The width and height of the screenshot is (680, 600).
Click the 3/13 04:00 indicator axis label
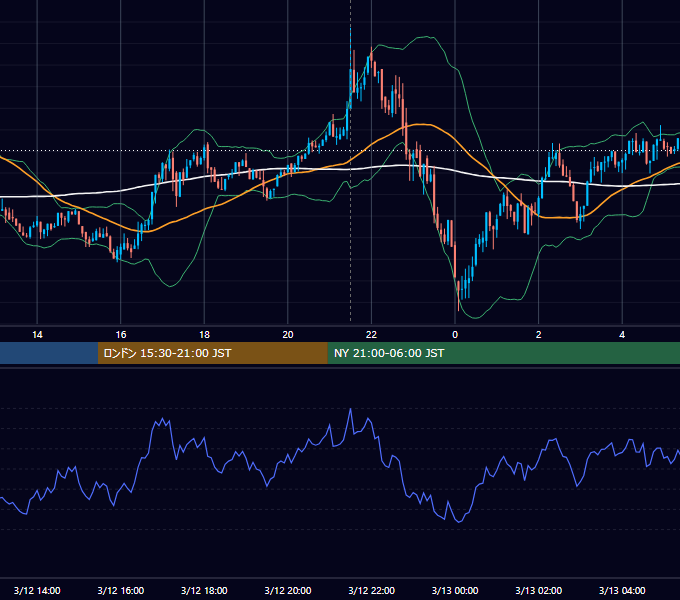point(622,590)
